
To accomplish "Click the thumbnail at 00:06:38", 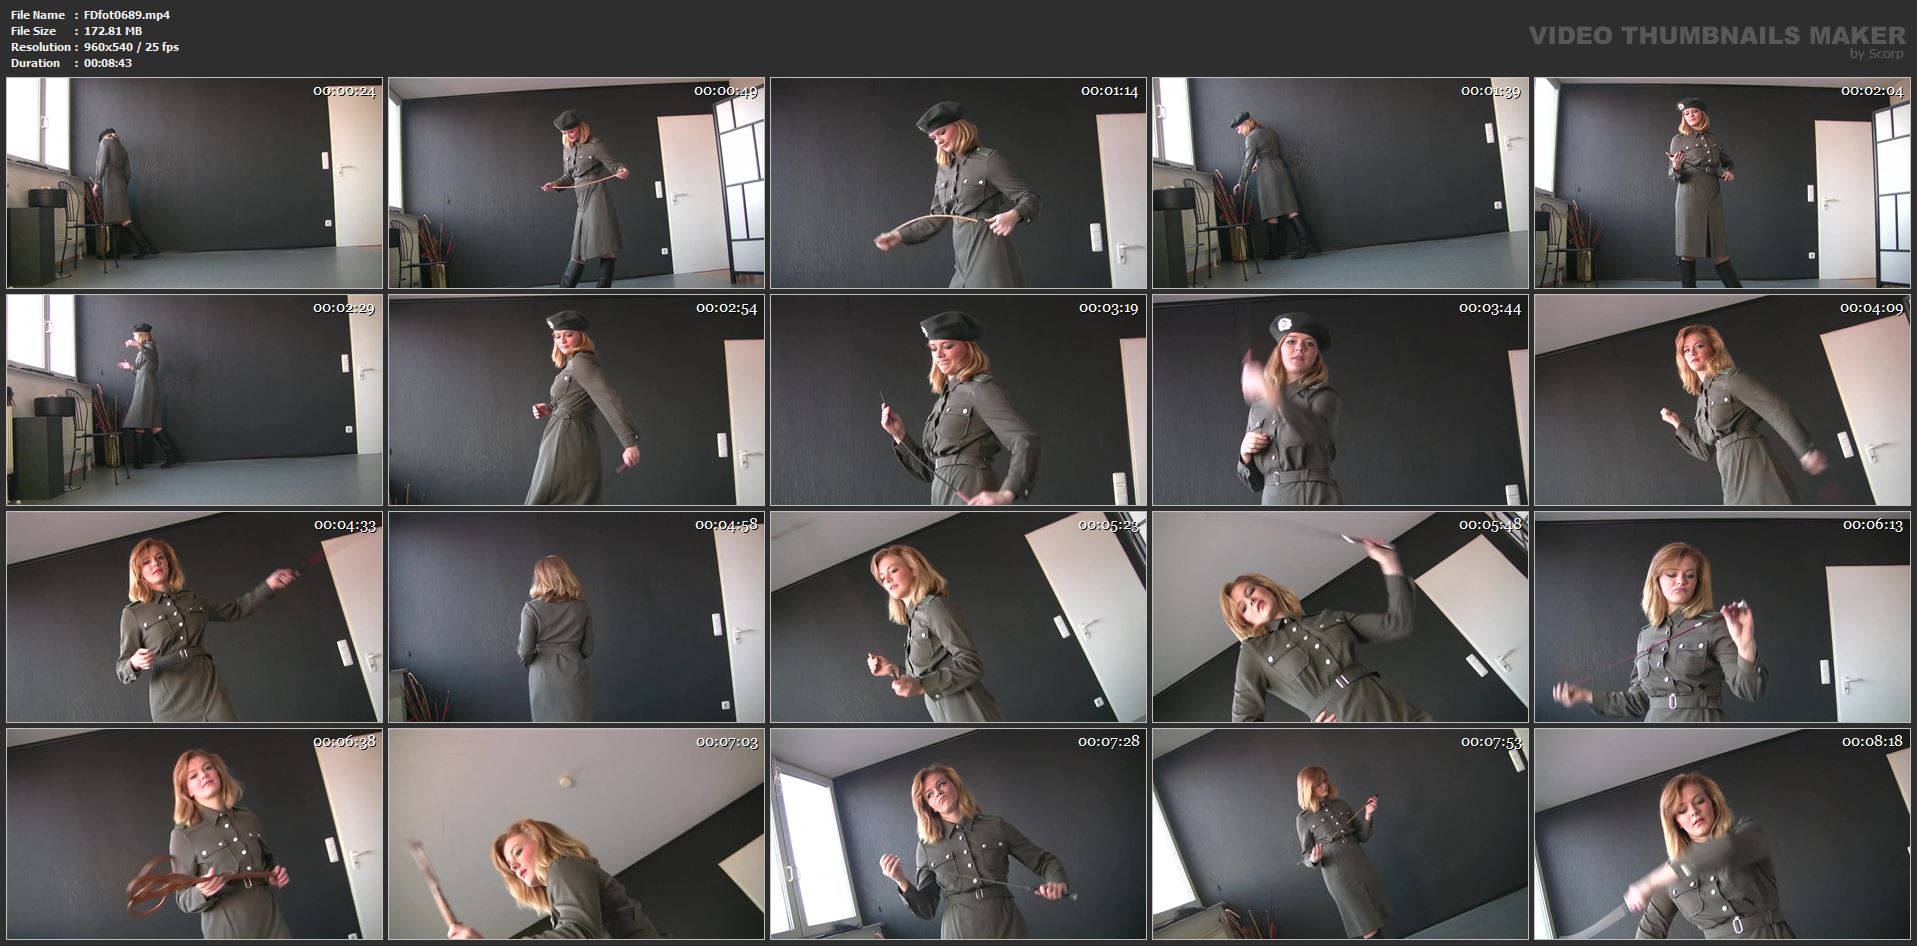I will coord(195,834).
